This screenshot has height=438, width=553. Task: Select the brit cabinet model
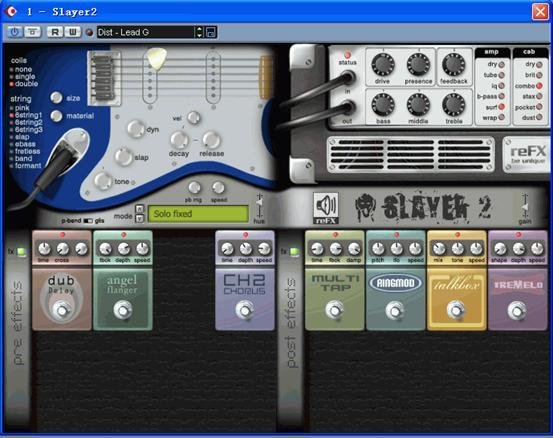tap(534, 75)
